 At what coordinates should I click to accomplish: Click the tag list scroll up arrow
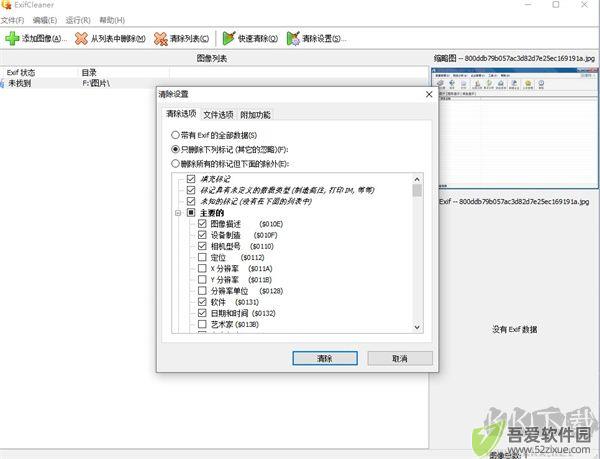pos(417,179)
